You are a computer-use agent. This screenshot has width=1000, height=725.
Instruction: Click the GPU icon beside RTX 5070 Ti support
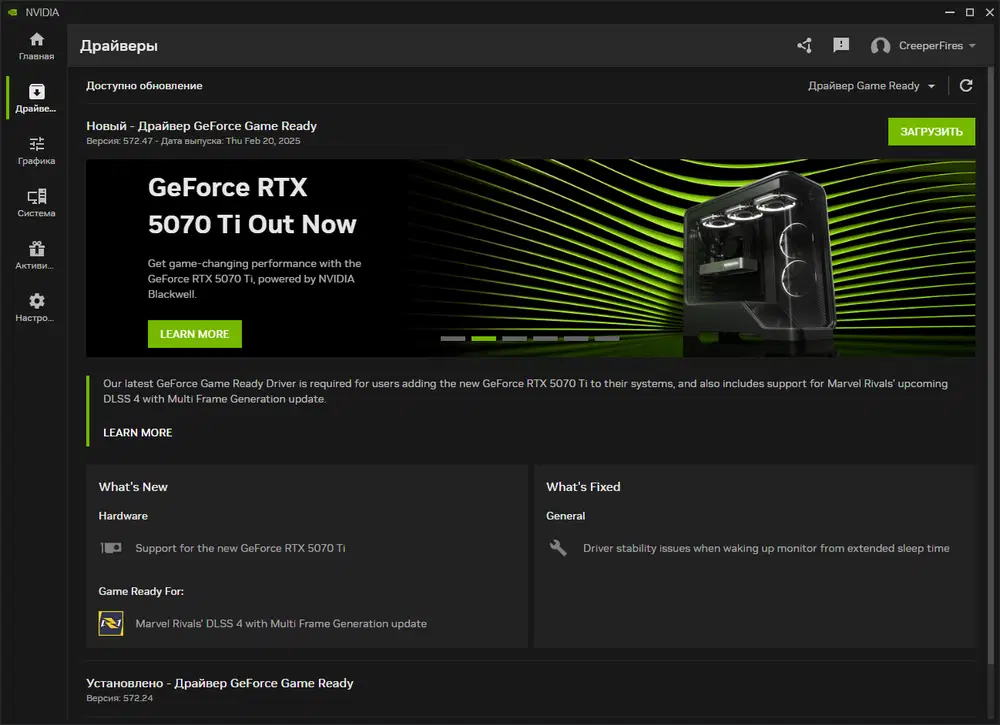tap(111, 548)
